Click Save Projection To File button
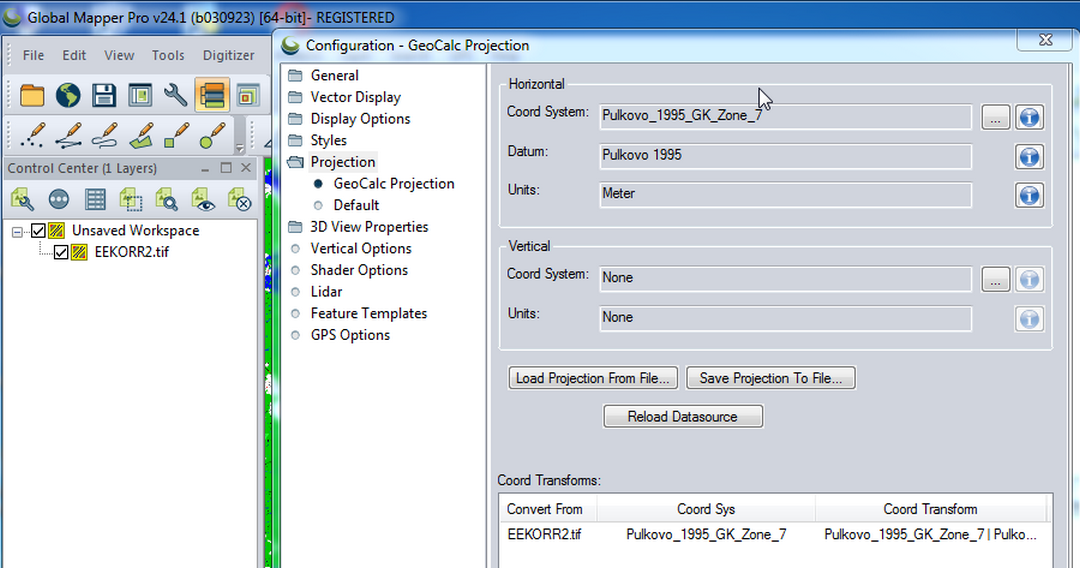1080x568 pixels. tap(771, 378)
